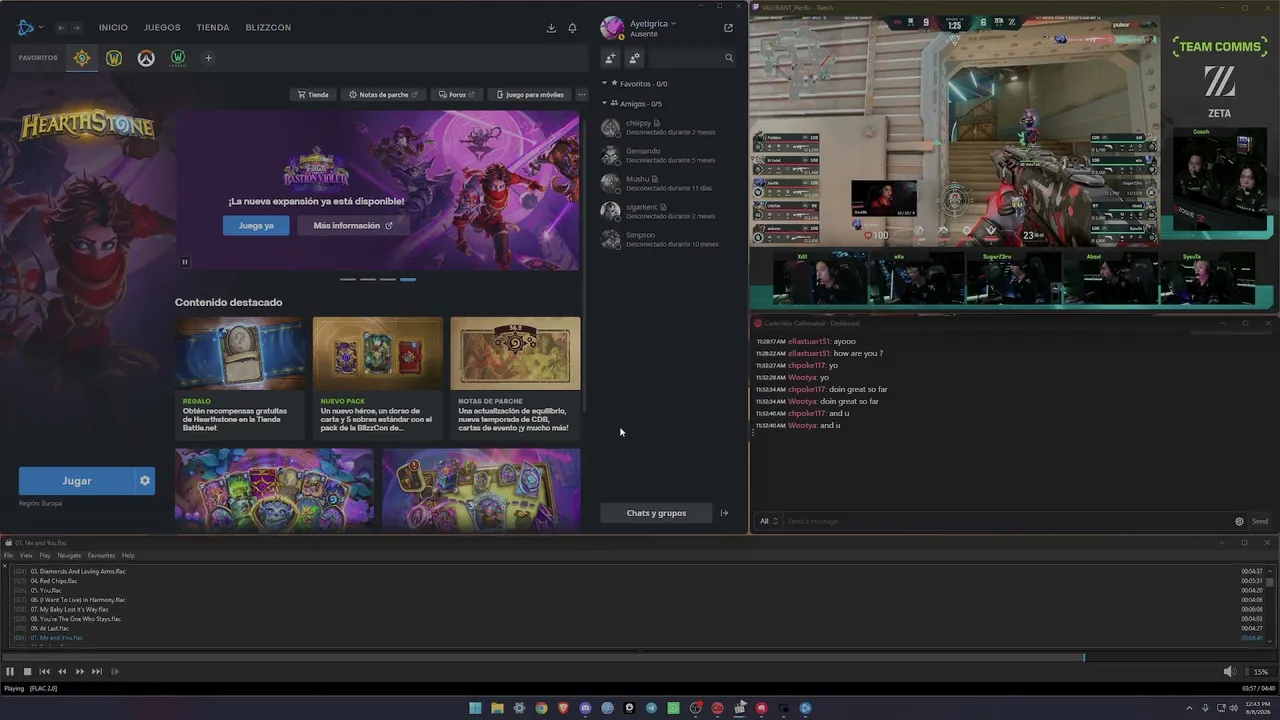This screenshot has width=1280, height=720.
Task: Open the Windows Start button
Action: [475, 708]
